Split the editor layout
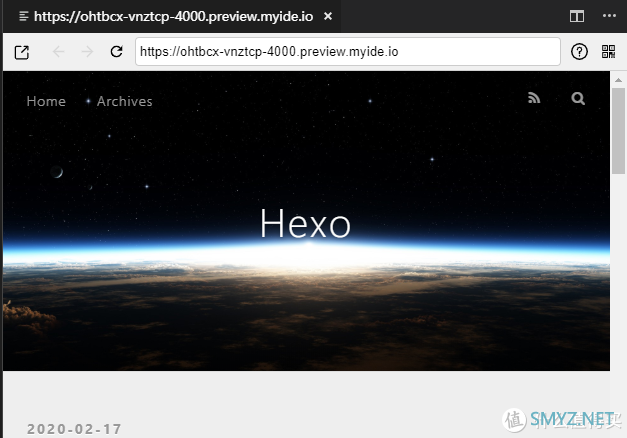The width and height of the screenshot is (627, 438). [577, 16]
